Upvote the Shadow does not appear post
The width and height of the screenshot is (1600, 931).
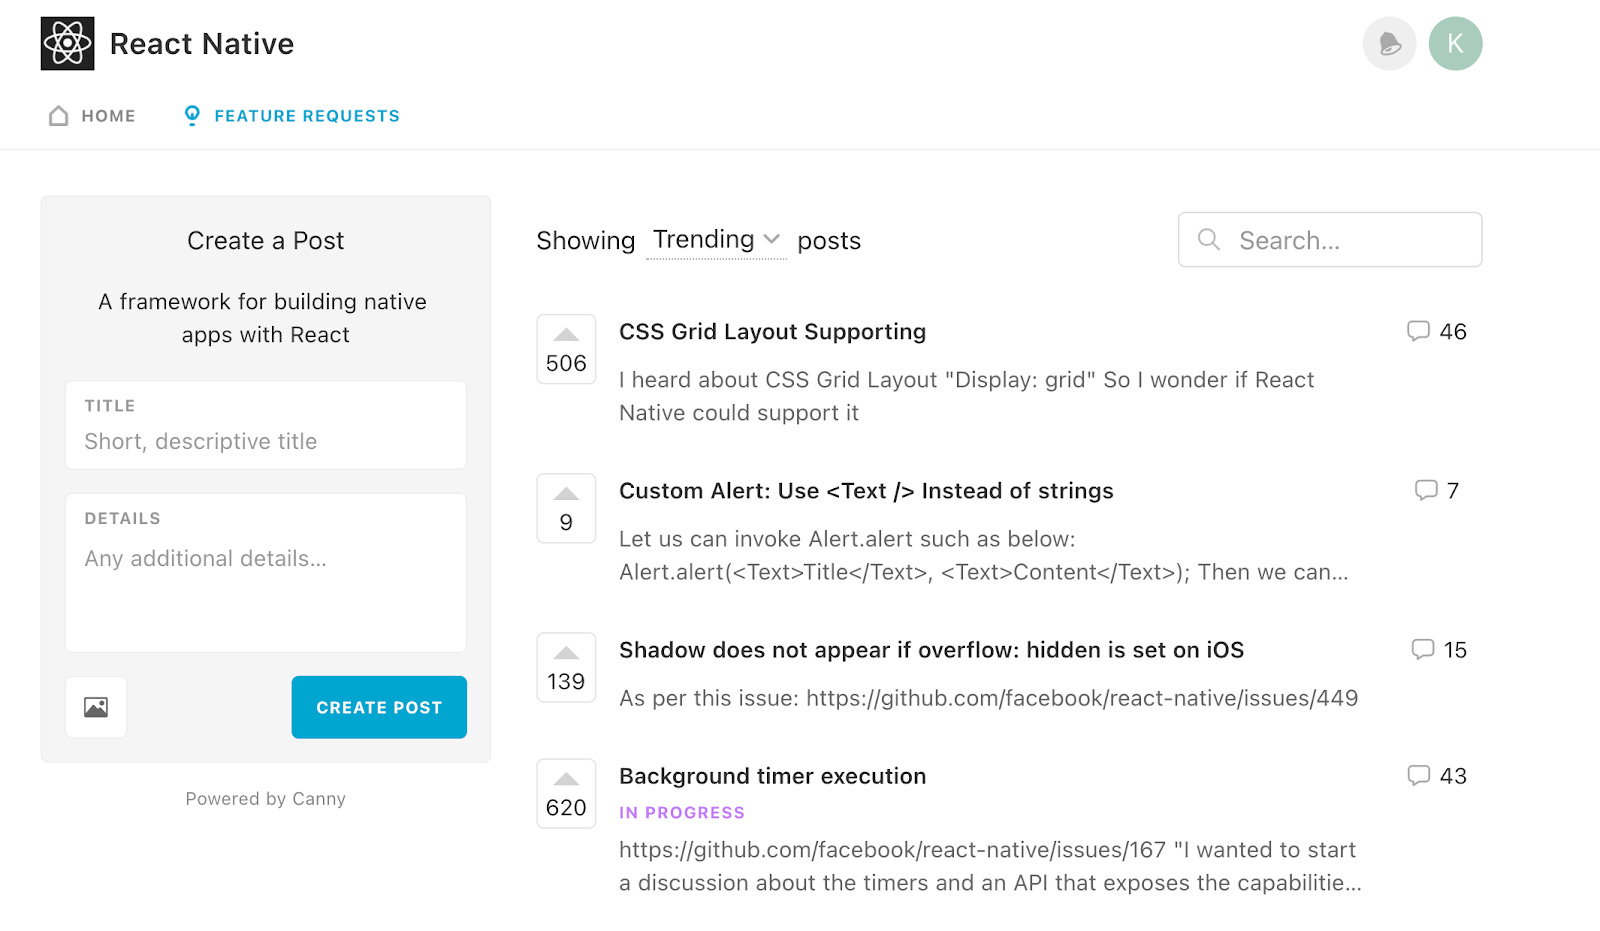pos(566,667)
